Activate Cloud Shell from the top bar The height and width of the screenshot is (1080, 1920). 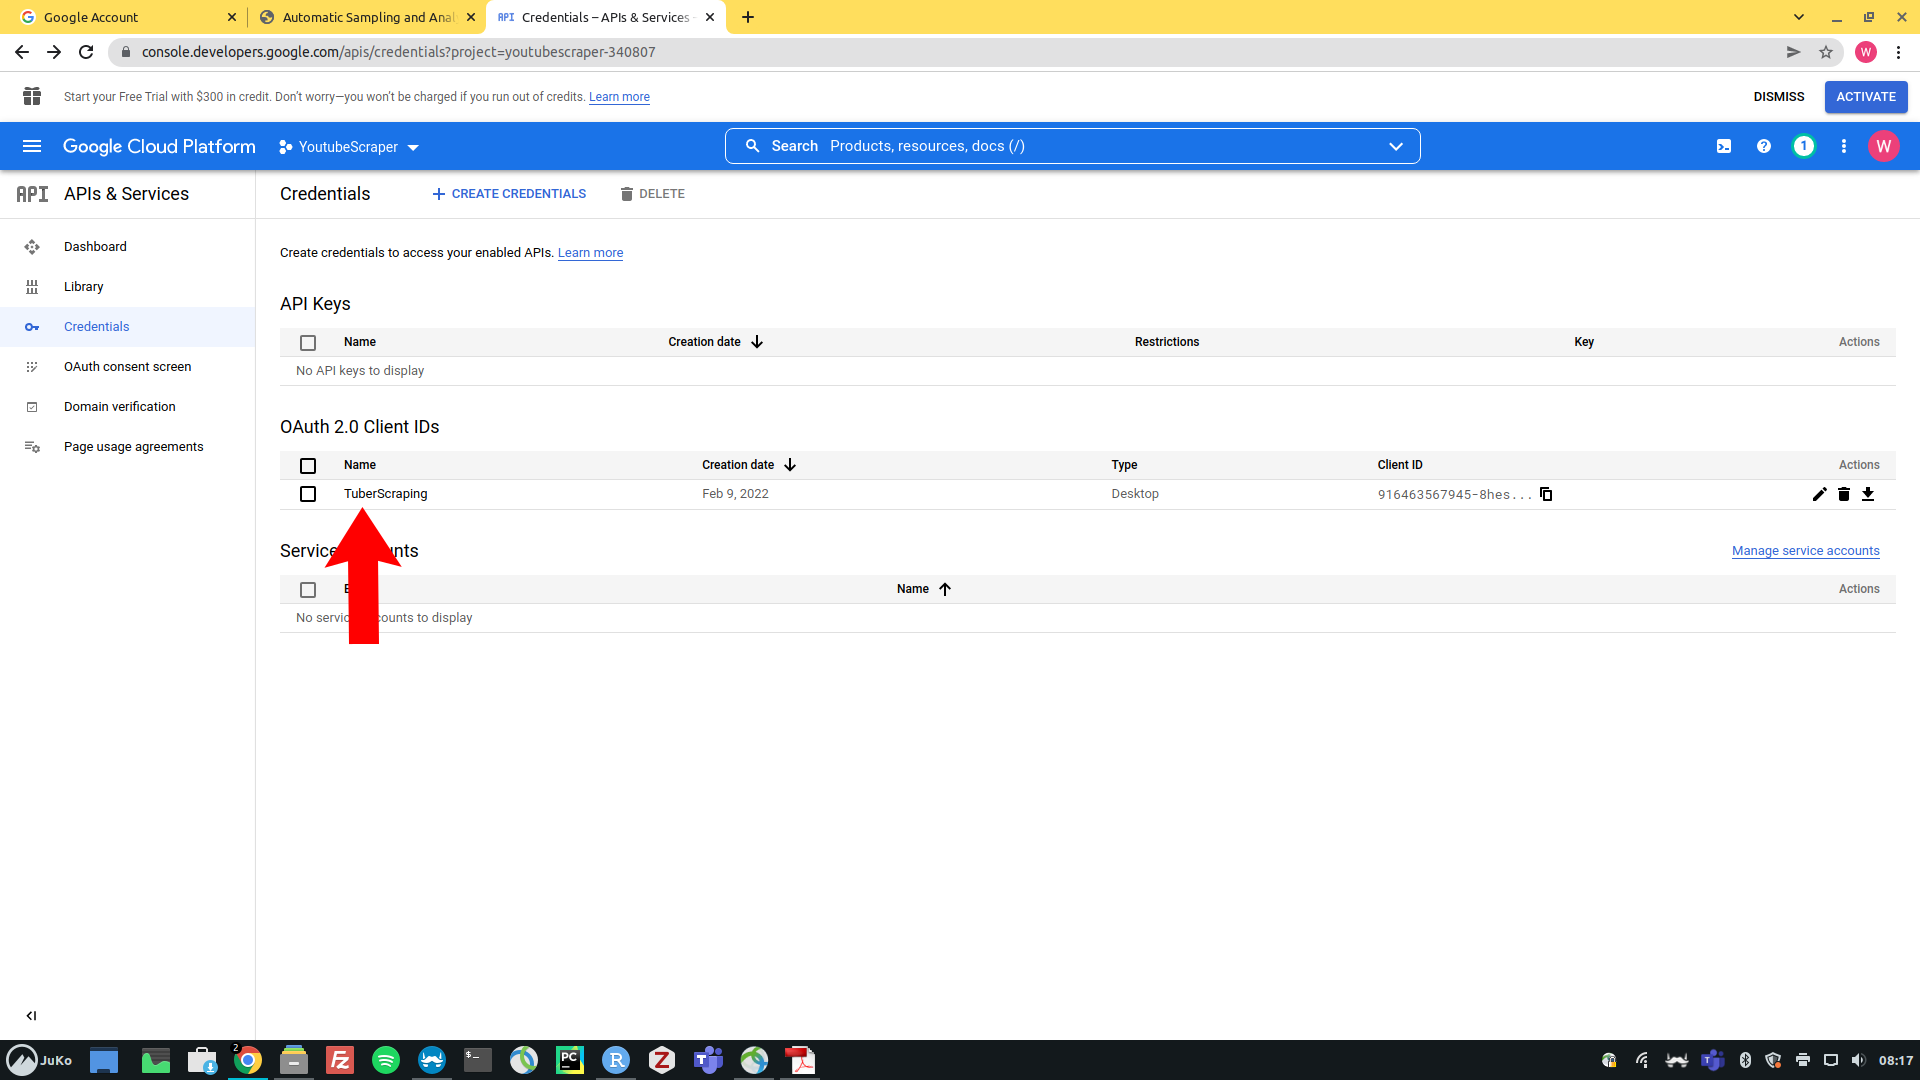pyautogui.click(x=1724, y=146)
